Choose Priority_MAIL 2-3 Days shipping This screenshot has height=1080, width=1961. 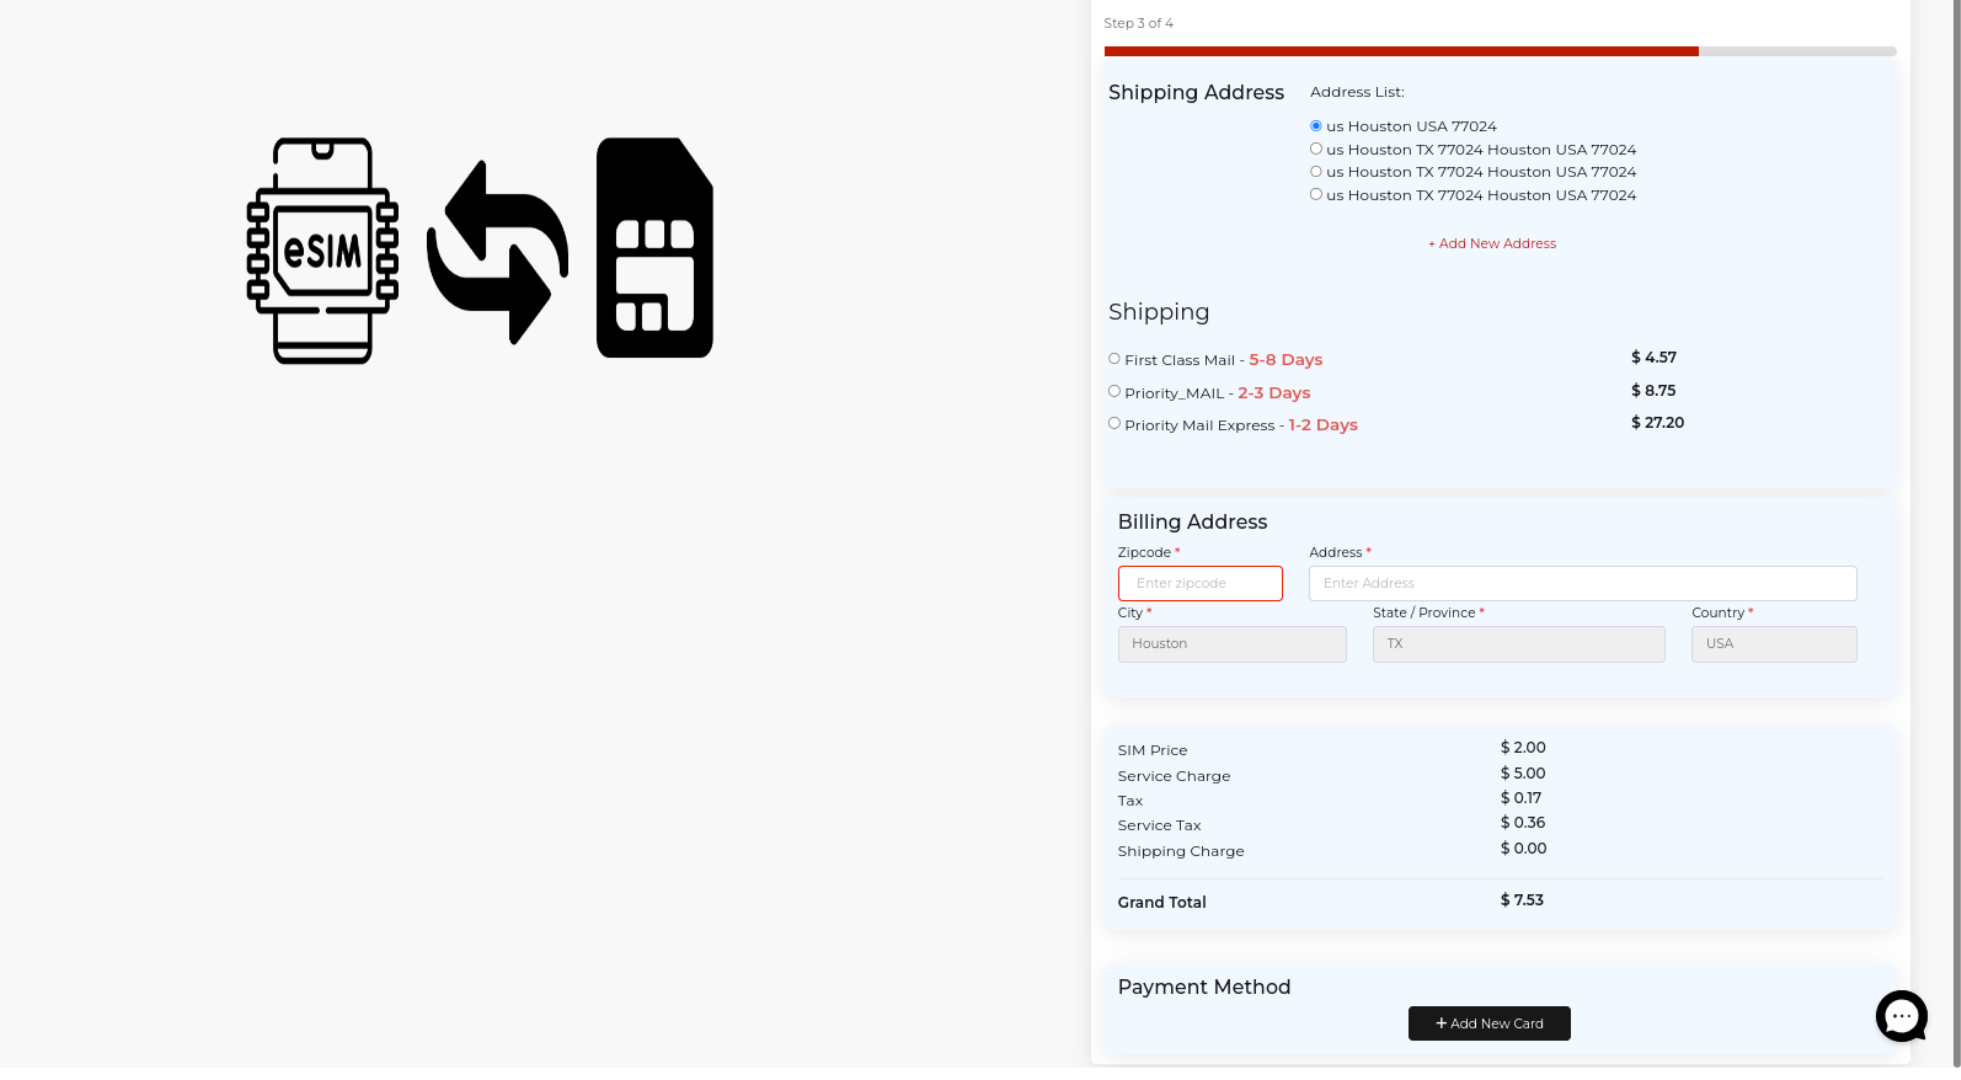click(x=1114, y=391)
